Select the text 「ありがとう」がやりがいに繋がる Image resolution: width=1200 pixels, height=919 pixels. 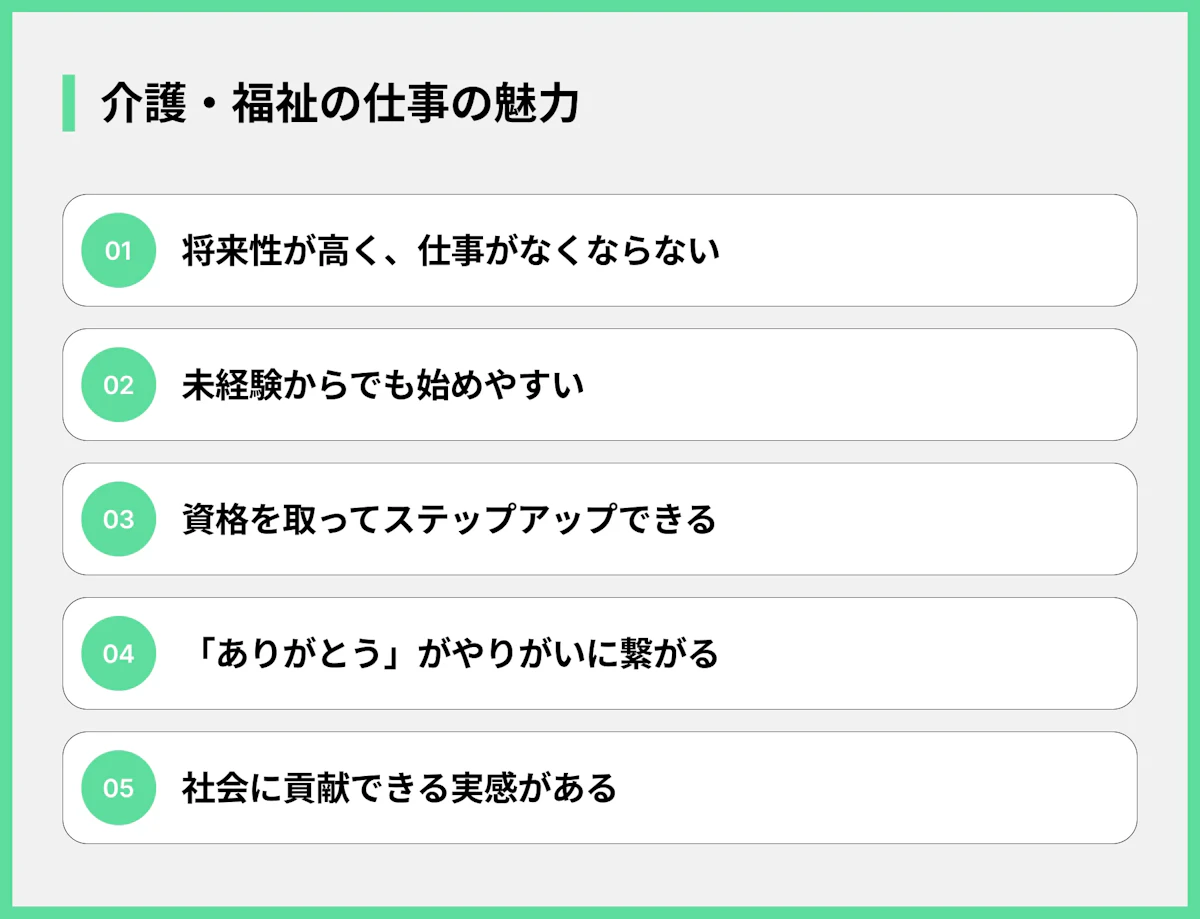451,654
